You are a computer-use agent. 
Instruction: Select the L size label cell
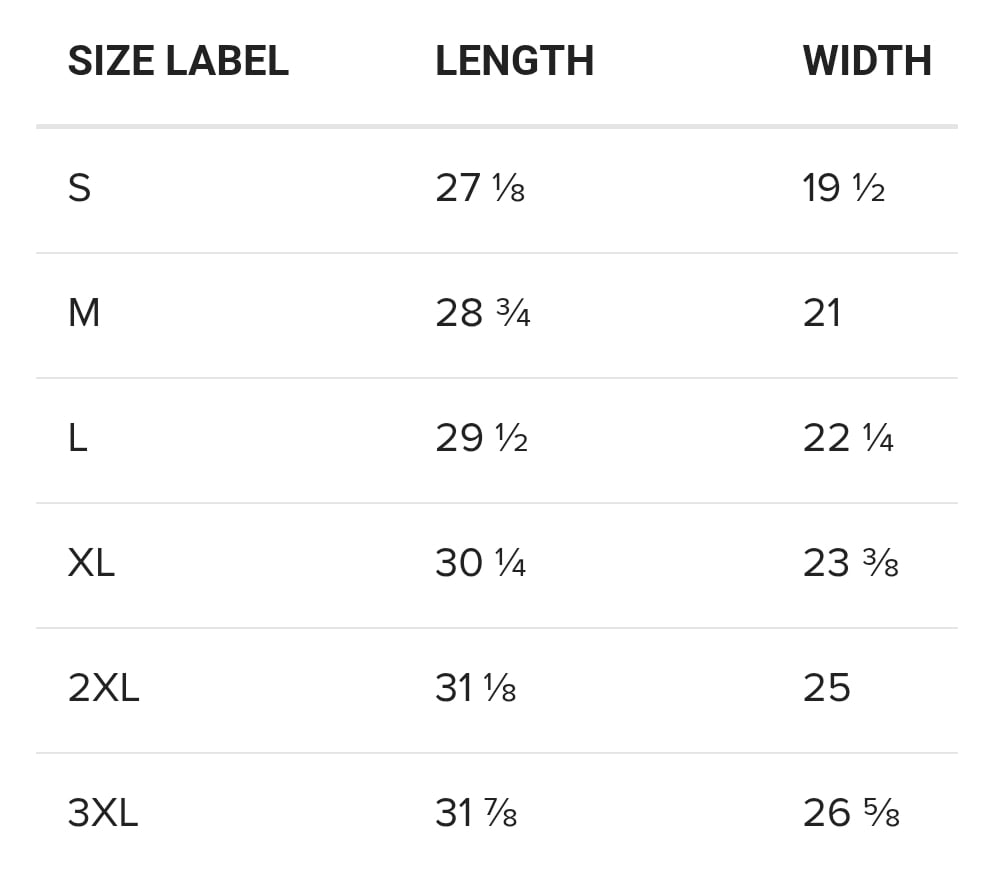point(78,438)
